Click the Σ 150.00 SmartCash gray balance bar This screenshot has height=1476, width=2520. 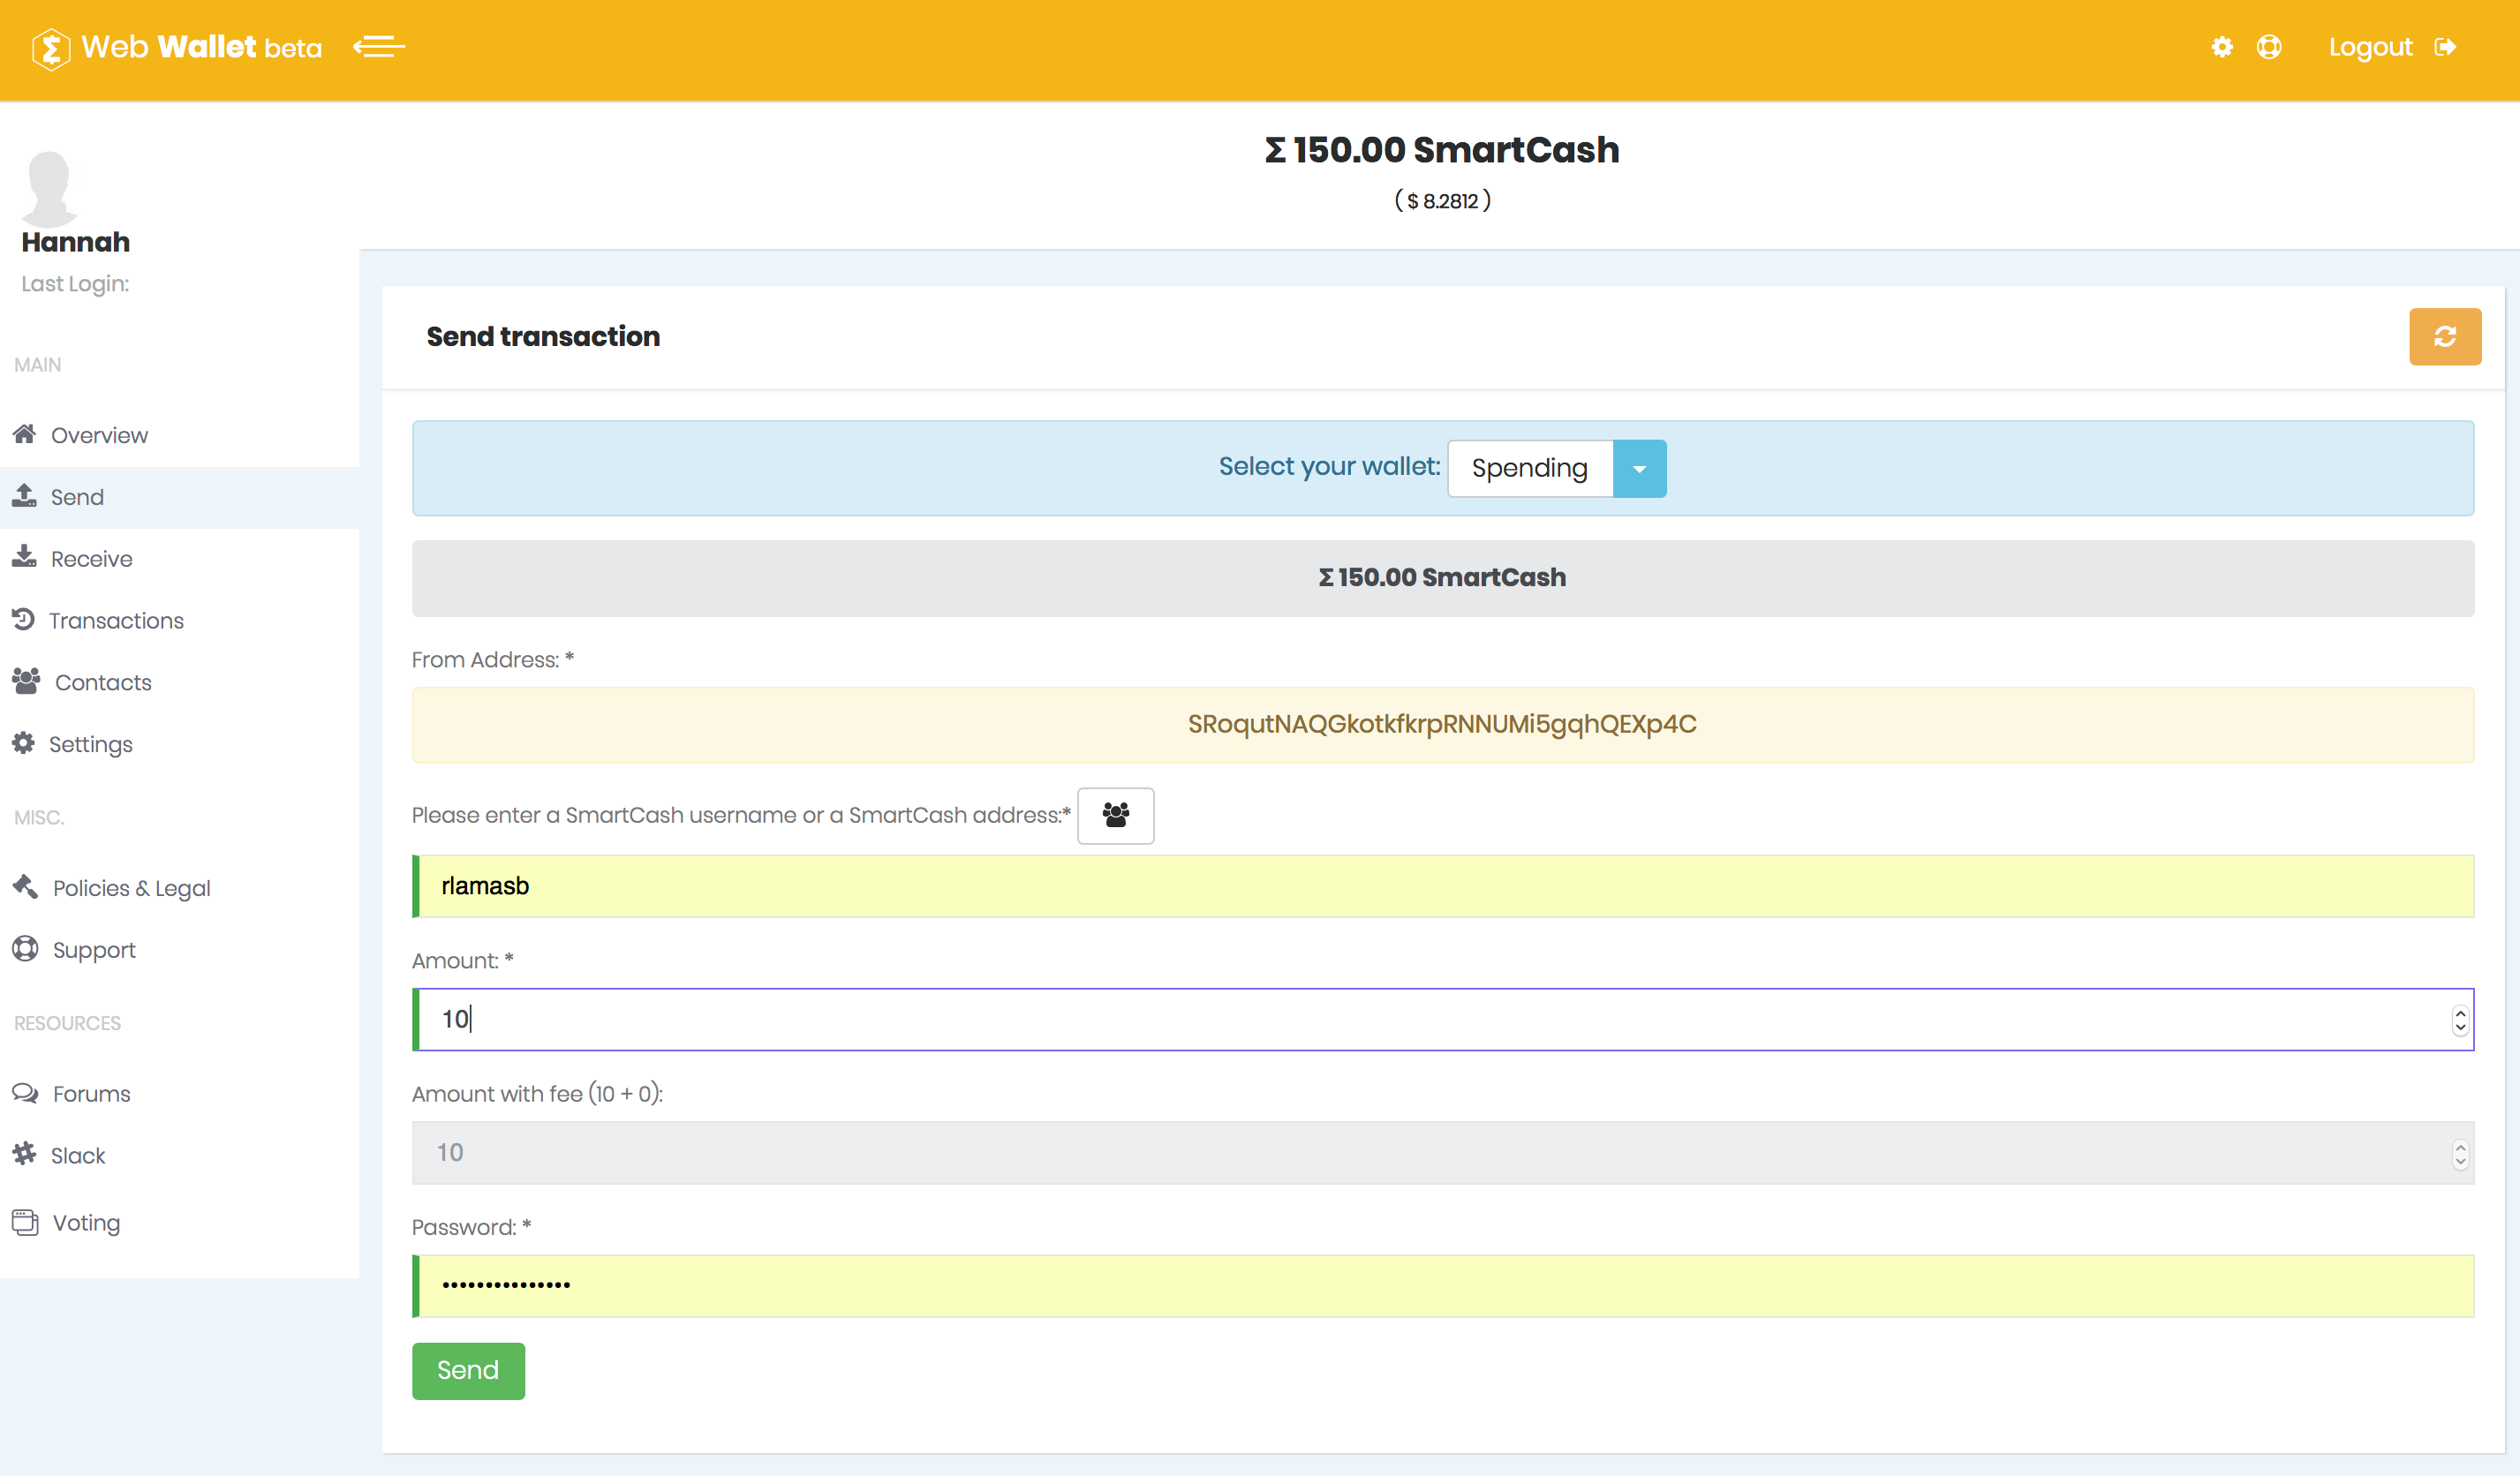(1442, 578)
